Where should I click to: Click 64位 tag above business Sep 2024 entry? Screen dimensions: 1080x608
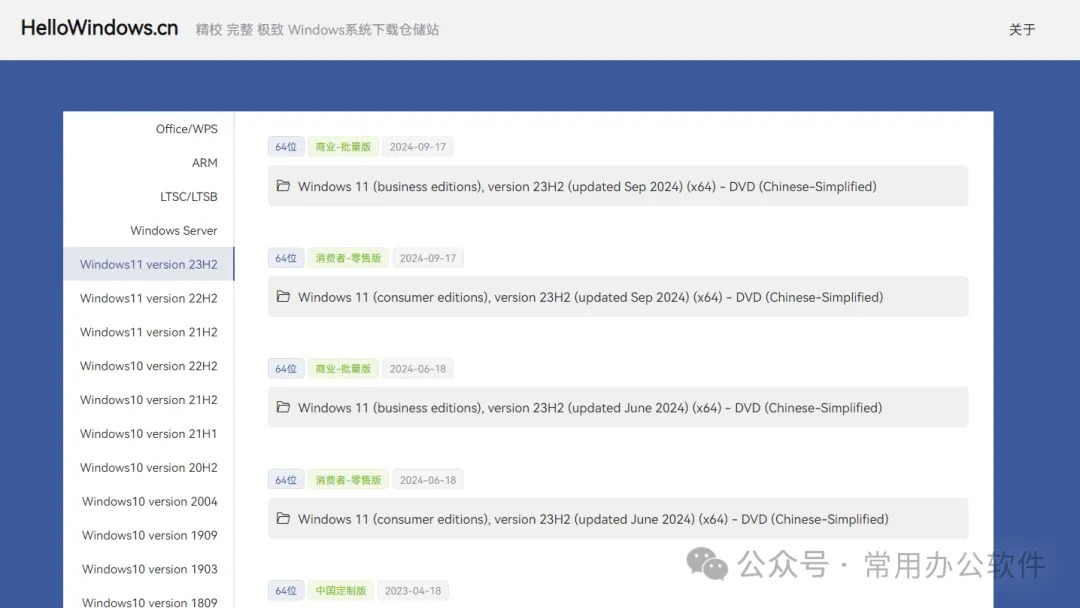click(286, 147)
